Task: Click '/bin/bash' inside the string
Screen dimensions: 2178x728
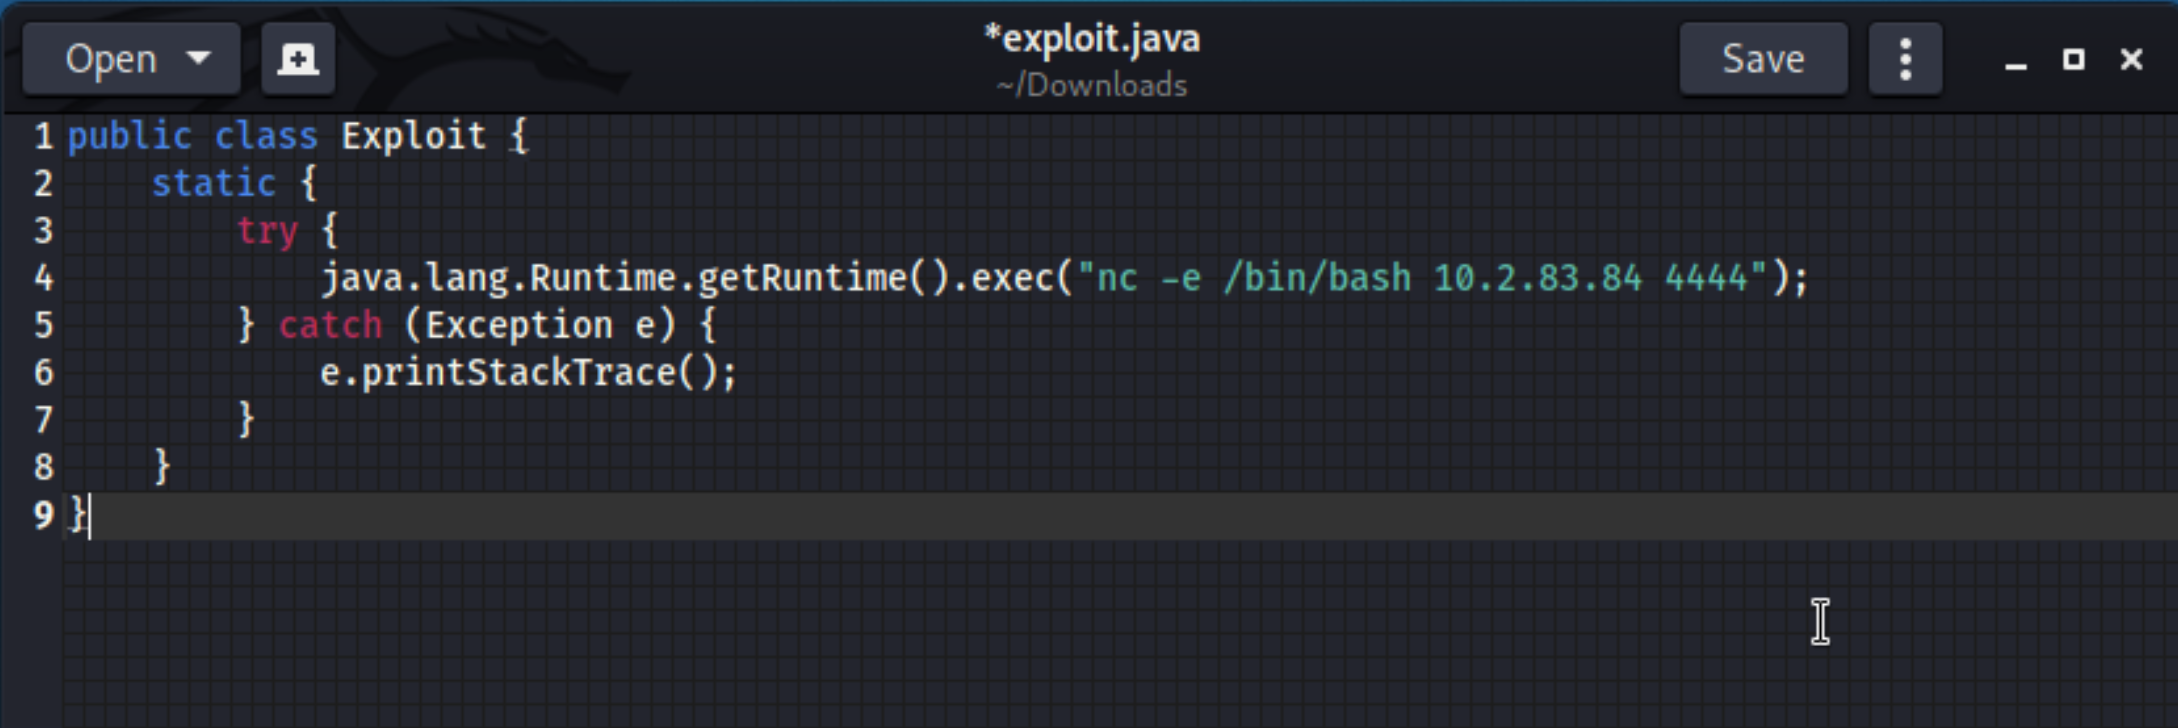Action: [1317, 278]
